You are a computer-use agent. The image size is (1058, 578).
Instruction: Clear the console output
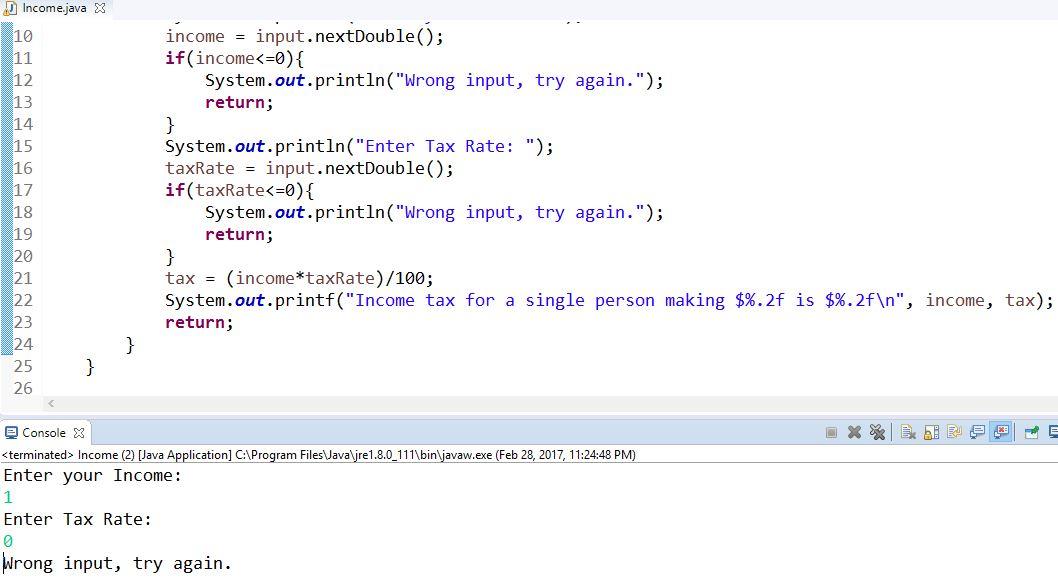pyautogui.click(x=909, y=432)
